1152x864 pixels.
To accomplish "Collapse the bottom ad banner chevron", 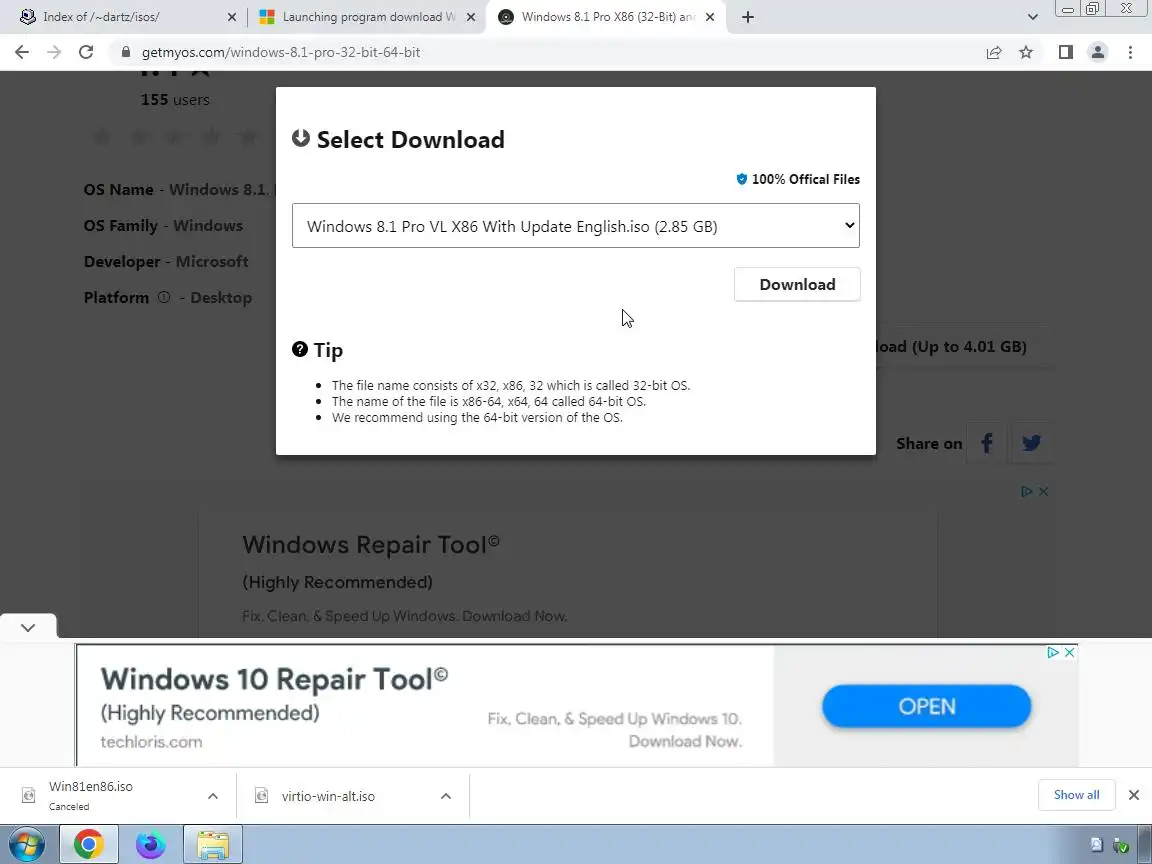I will pyautogui.click(x=28, y=627).
